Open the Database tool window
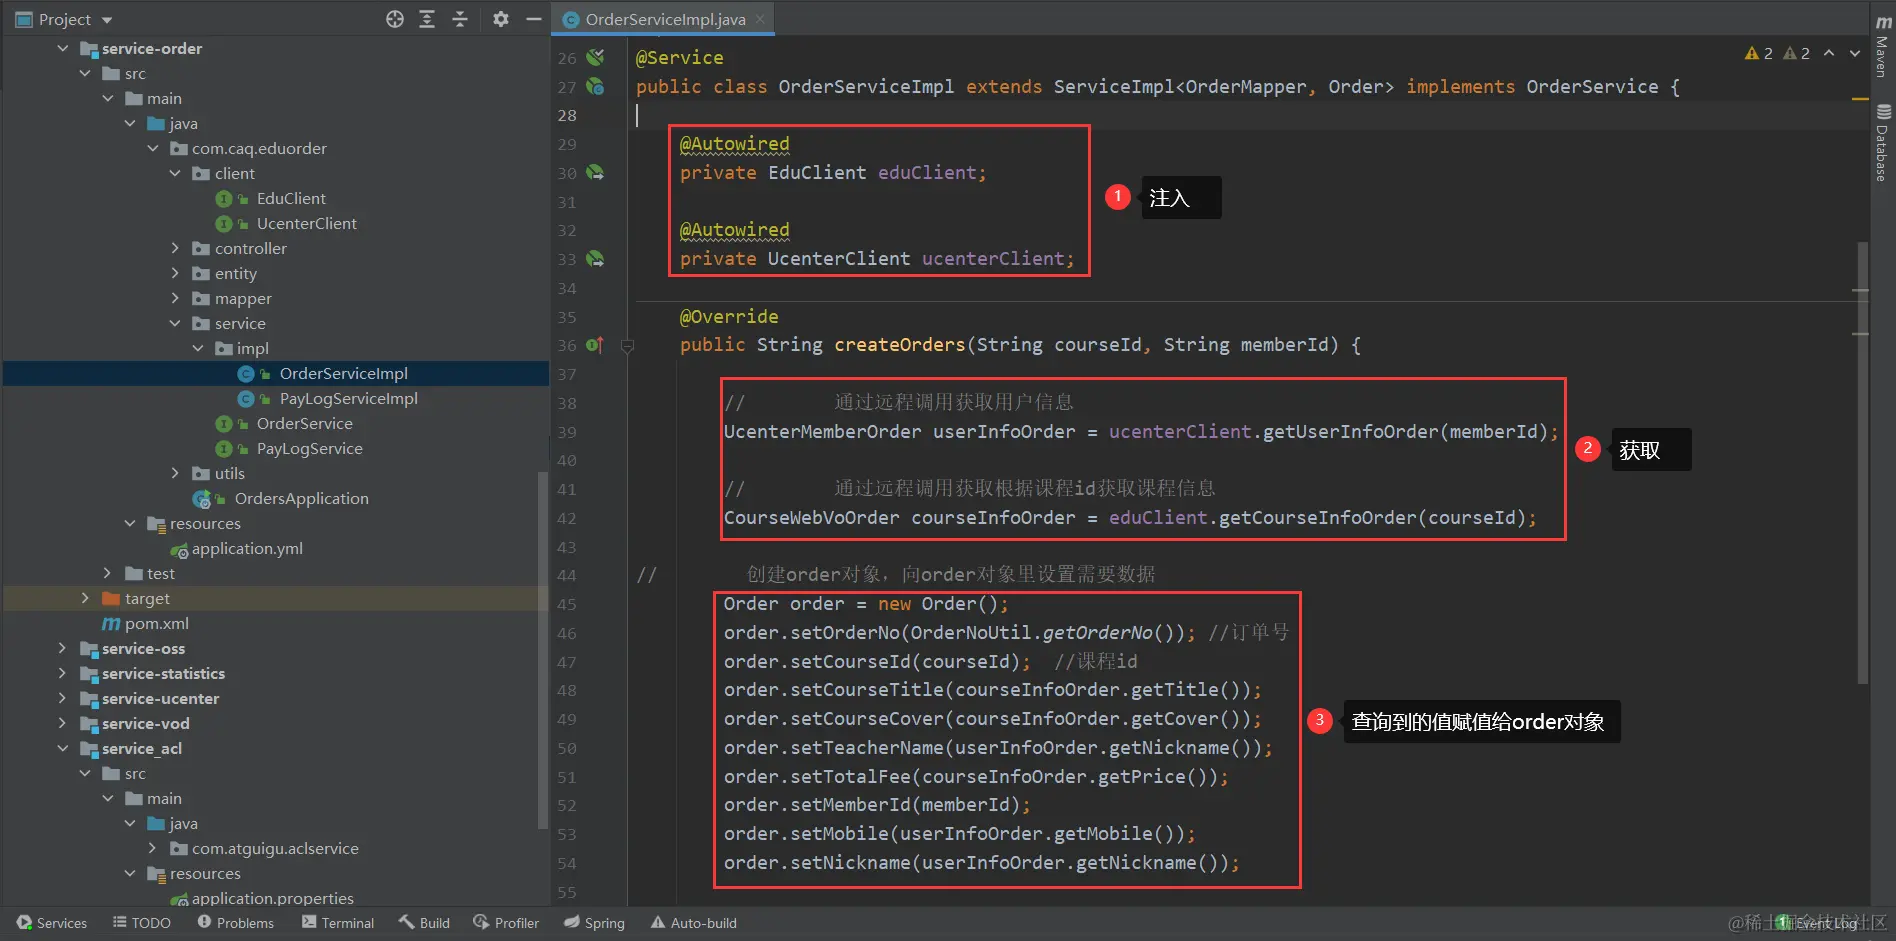 pyautogui.click(x=1882, y=143)
